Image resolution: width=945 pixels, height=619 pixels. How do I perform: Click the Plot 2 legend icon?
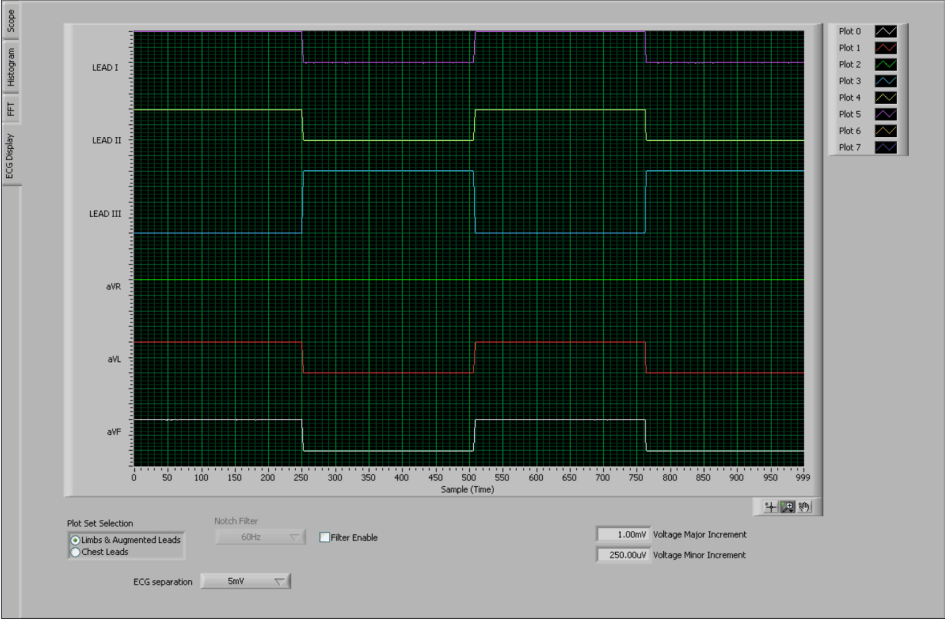[885, 64]
